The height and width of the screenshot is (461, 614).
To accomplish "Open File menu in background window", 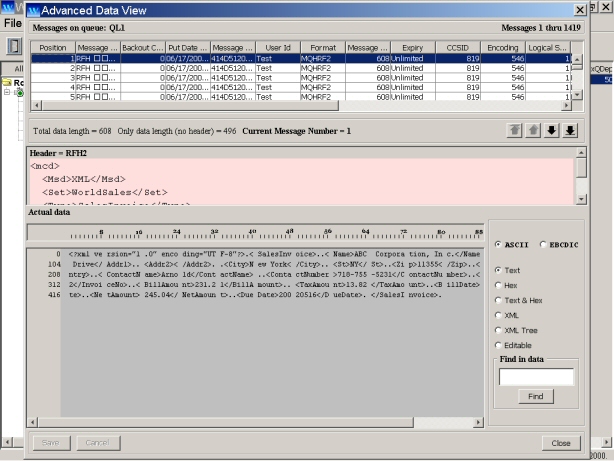I will 13,23.
